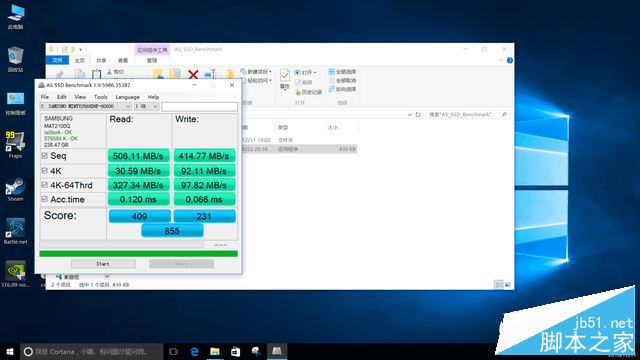Screen dimensions: 640x360
Task: Open the 1 GB test size dropdown
Action: point(147,107)
